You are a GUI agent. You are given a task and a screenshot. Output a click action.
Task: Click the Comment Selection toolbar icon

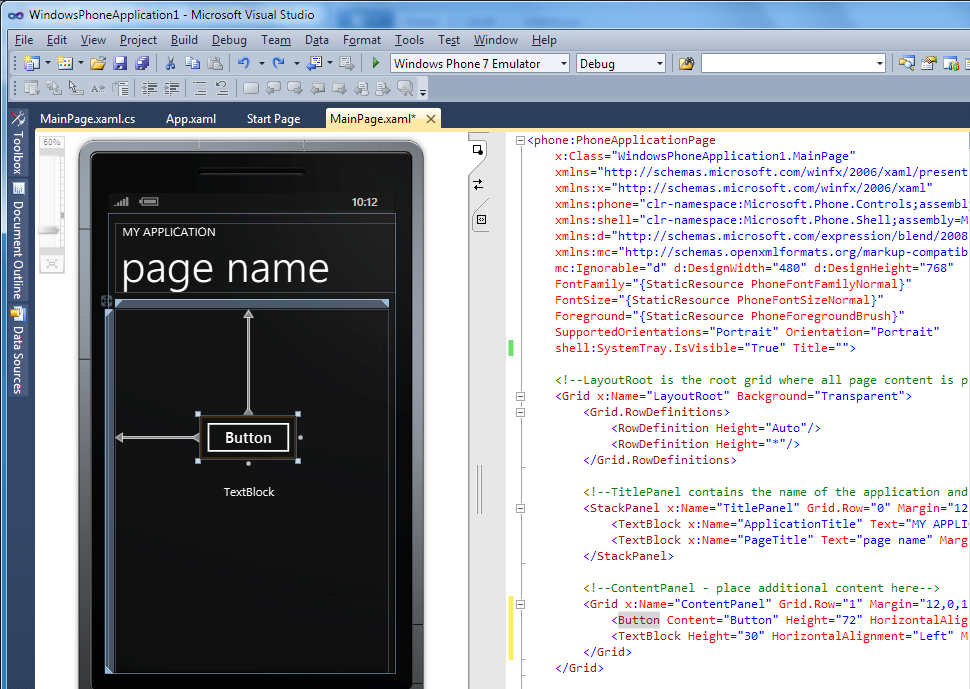point(199,88)
